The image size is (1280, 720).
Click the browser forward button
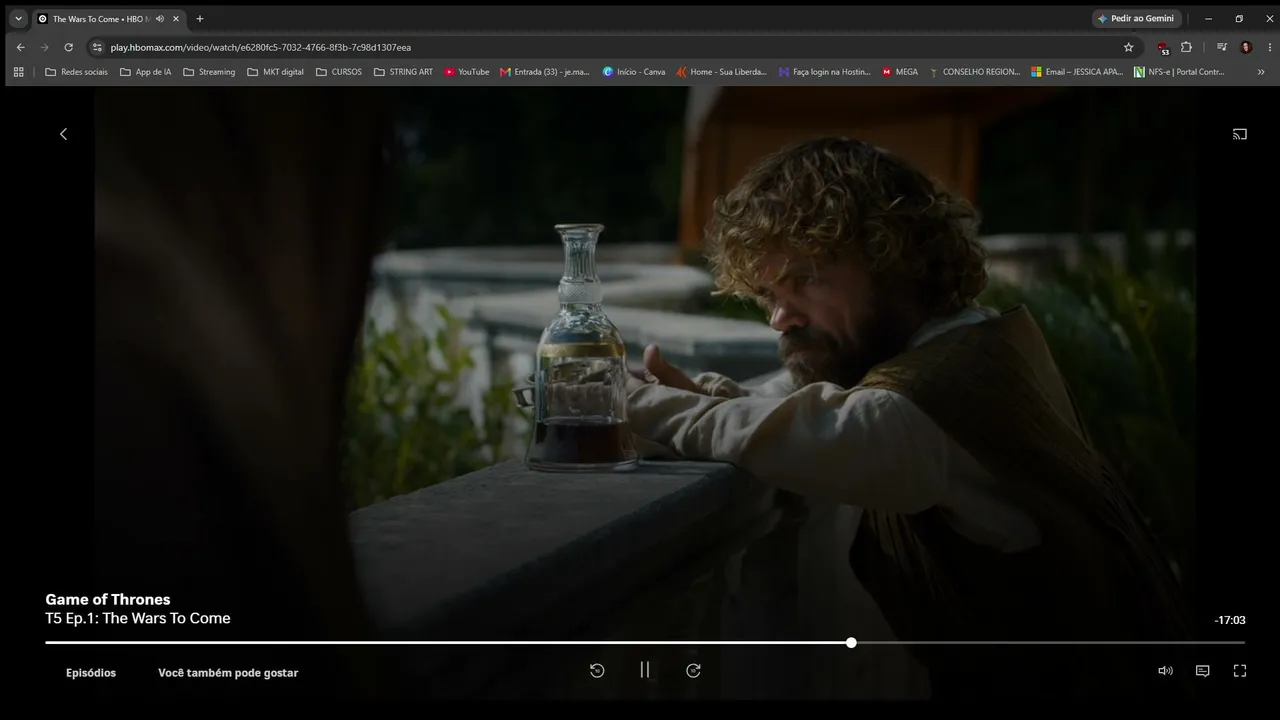tap(44, 47)
